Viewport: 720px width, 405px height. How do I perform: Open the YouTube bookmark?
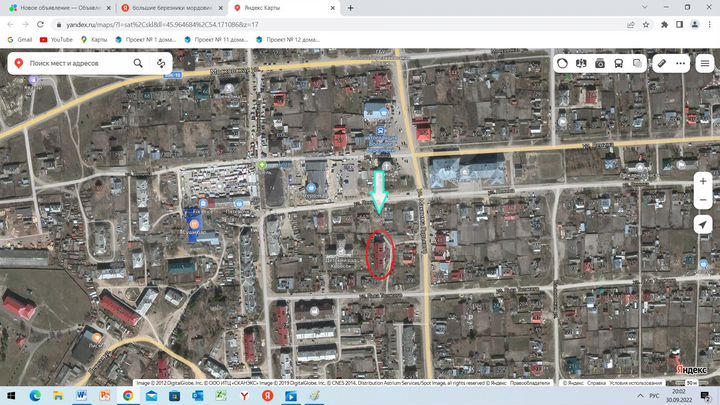(56, 39)
